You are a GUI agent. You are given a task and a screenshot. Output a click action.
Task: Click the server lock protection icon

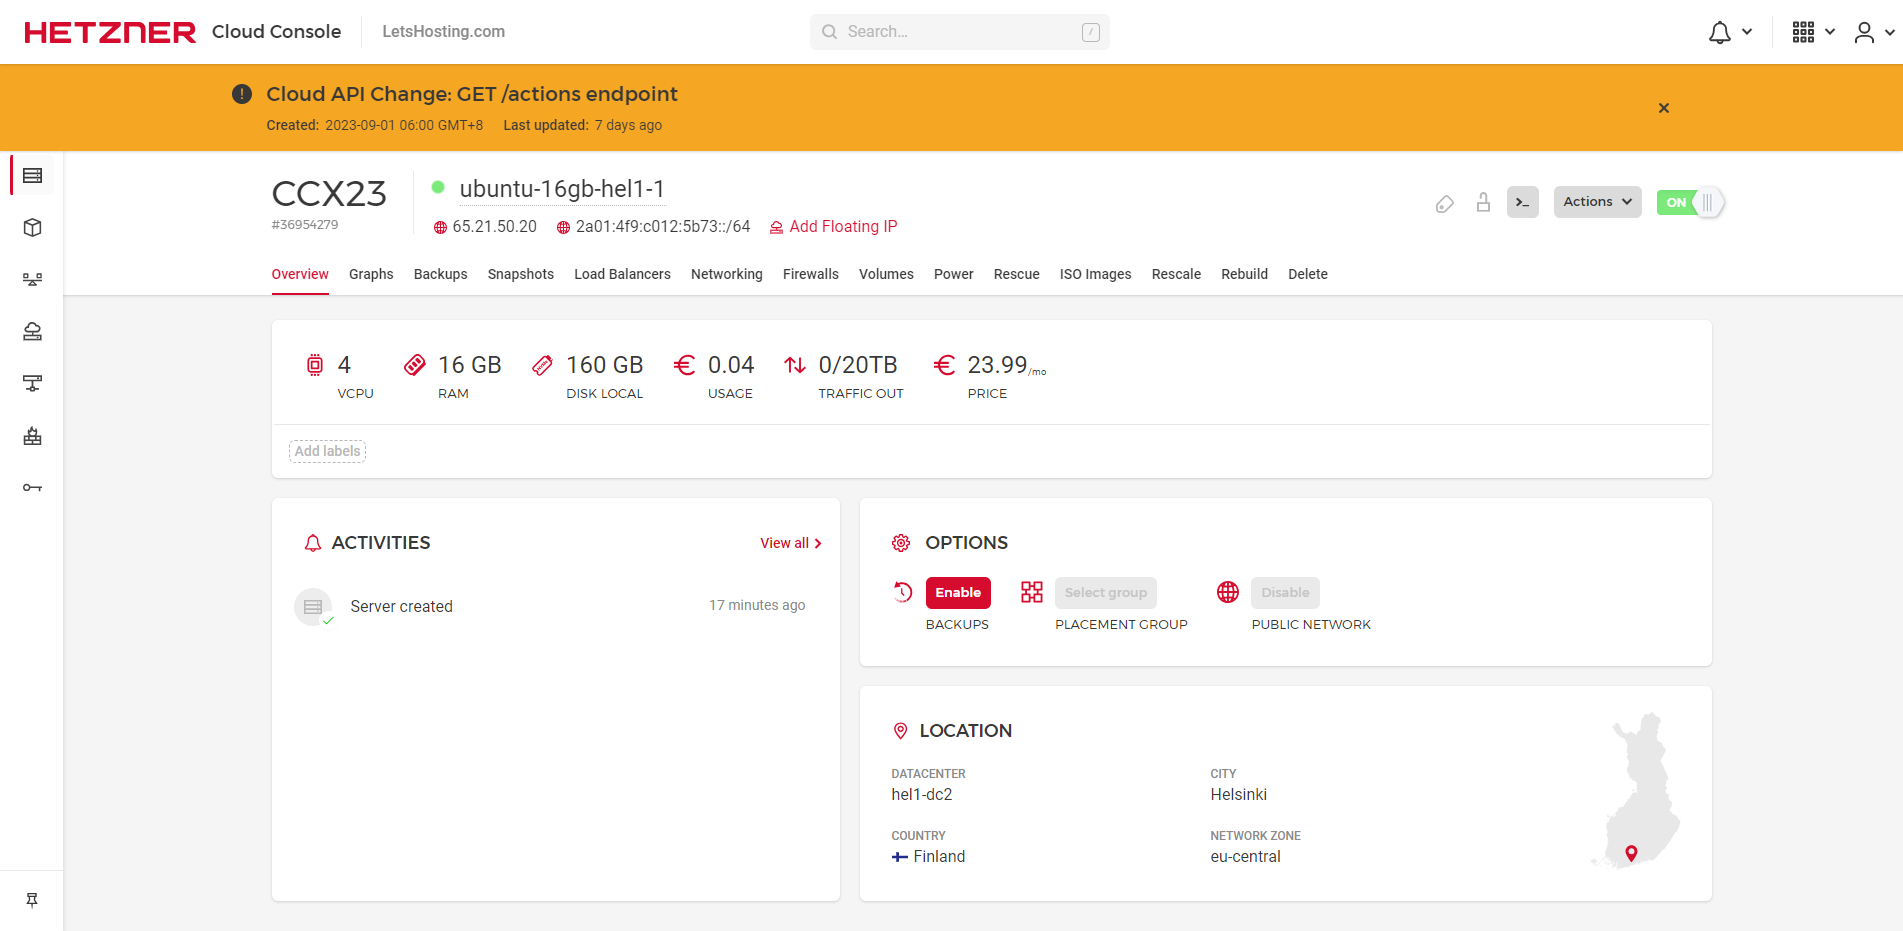(1483, 203)
